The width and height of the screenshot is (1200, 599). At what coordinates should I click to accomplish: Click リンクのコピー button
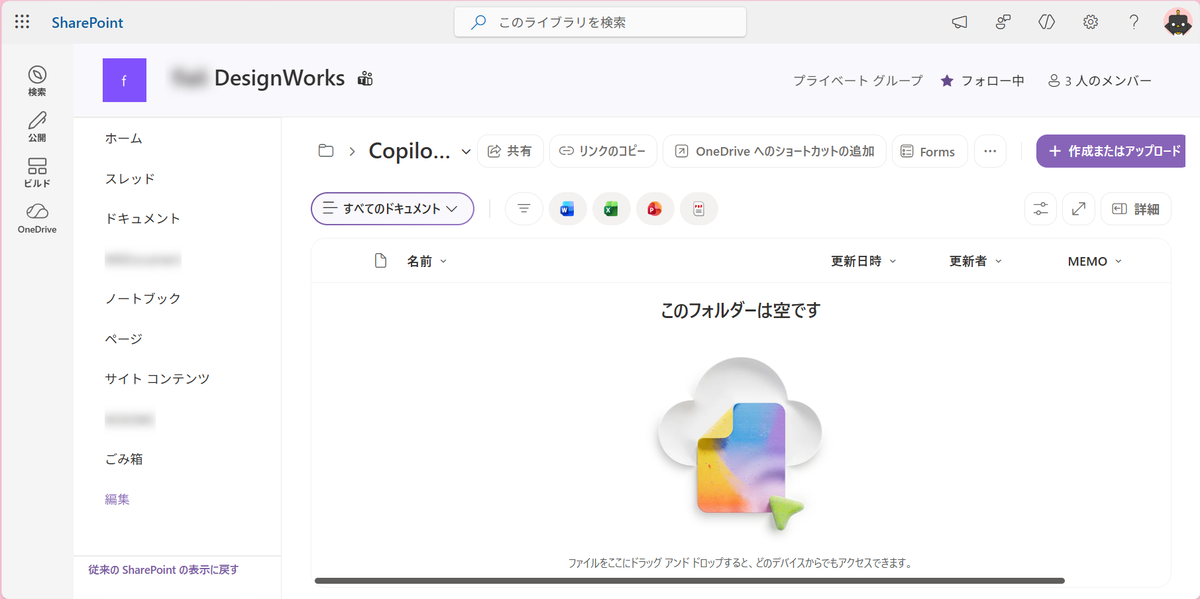tap(604, 151)
